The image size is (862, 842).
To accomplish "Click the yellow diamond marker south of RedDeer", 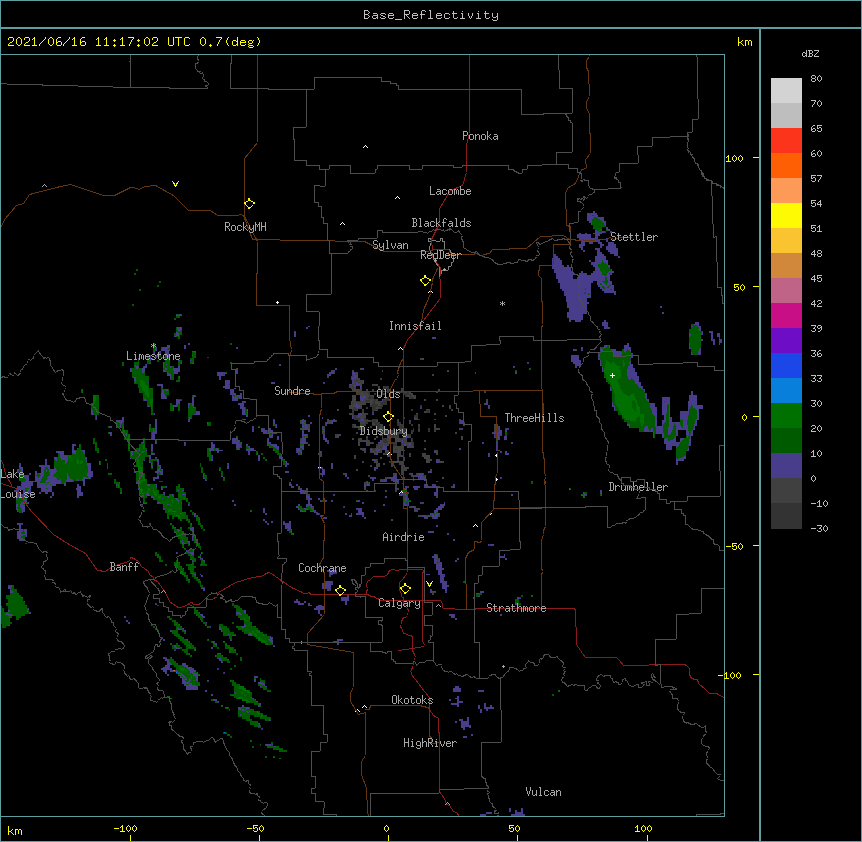I will (x=425, y=281).
